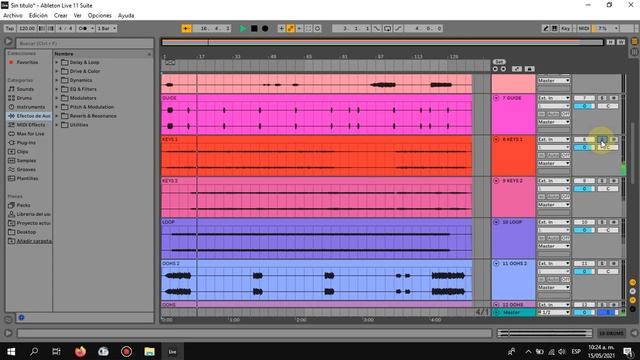Viewport: 640px width, 360px height.
Task: Open the Opciones menu
Action: click(x=100, y=16)
